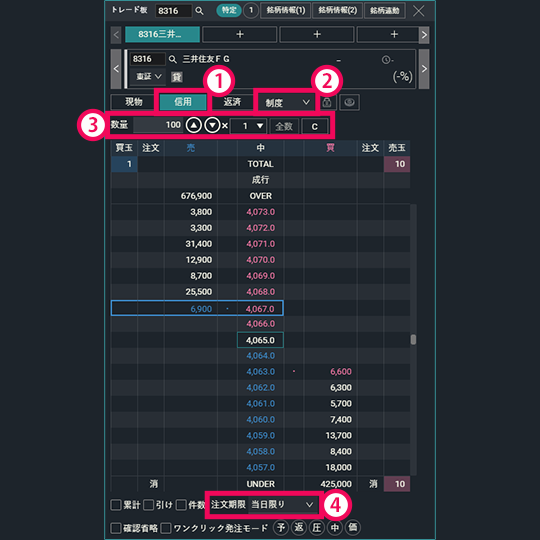Select the 8316三井 tab
This screenshot has width=540, height=540.
click(x=162, y=34)
